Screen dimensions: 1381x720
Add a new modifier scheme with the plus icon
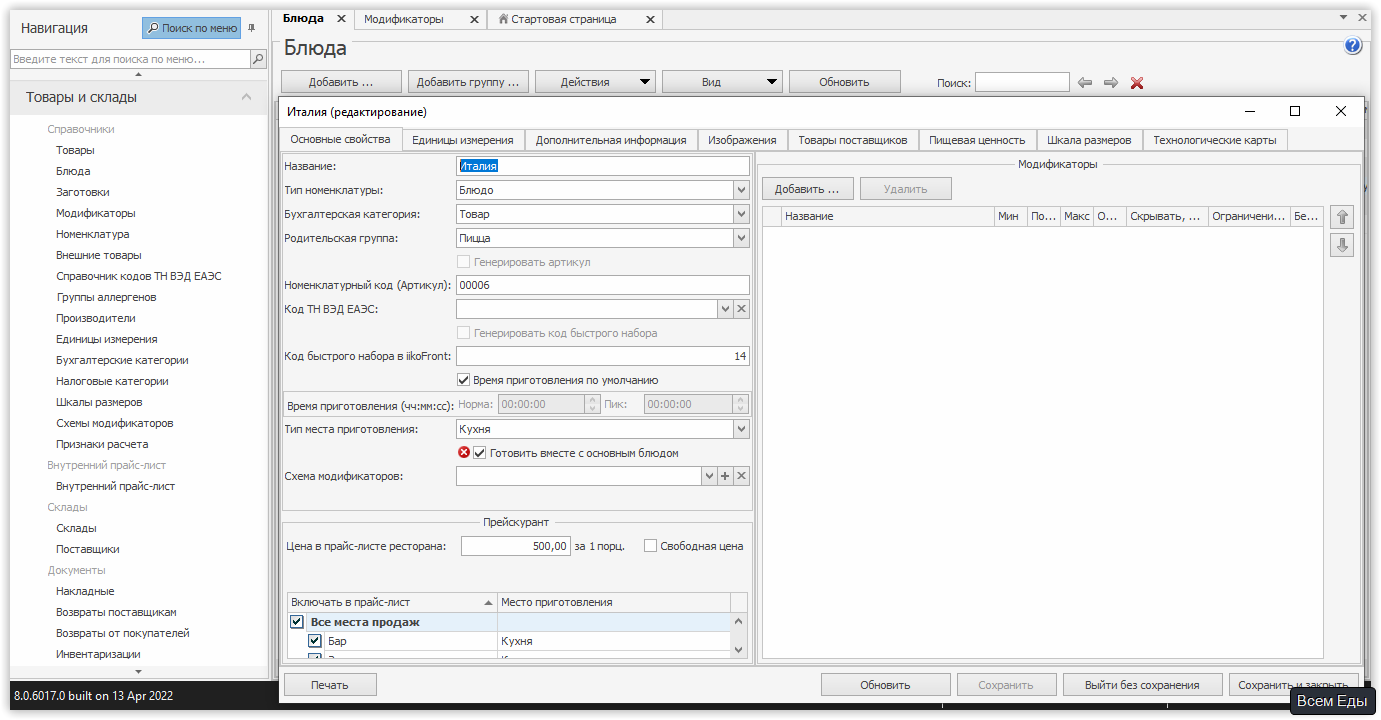726,477
